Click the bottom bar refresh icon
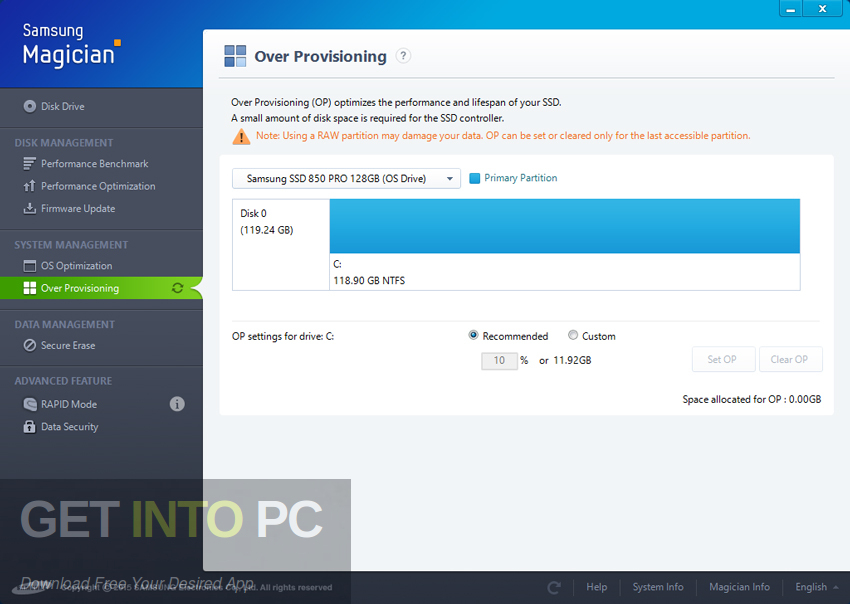850x604 pixels. (x=554, y=587)
